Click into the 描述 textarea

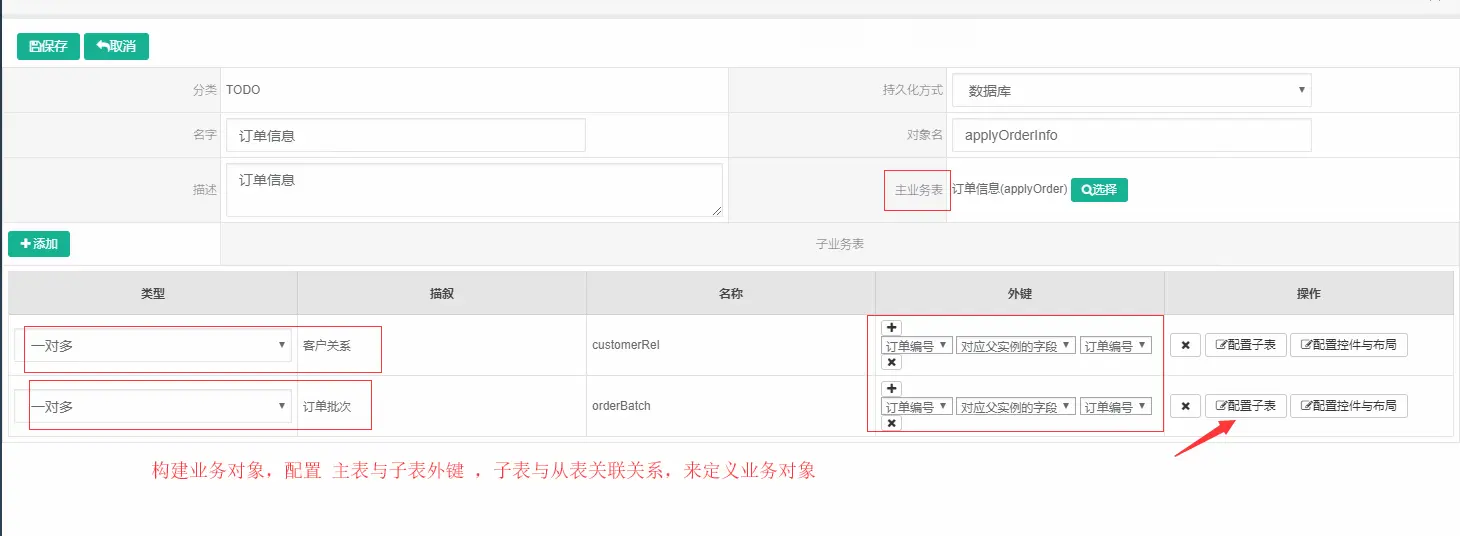click(474, 189)
